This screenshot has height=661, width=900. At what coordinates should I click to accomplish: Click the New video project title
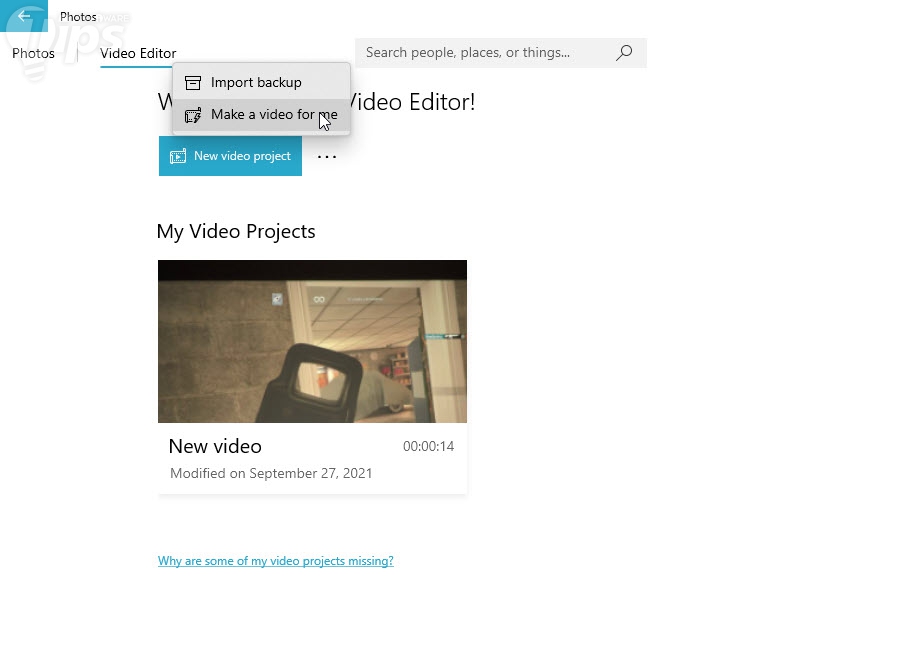pyautogui.click(x=215, y=446)
